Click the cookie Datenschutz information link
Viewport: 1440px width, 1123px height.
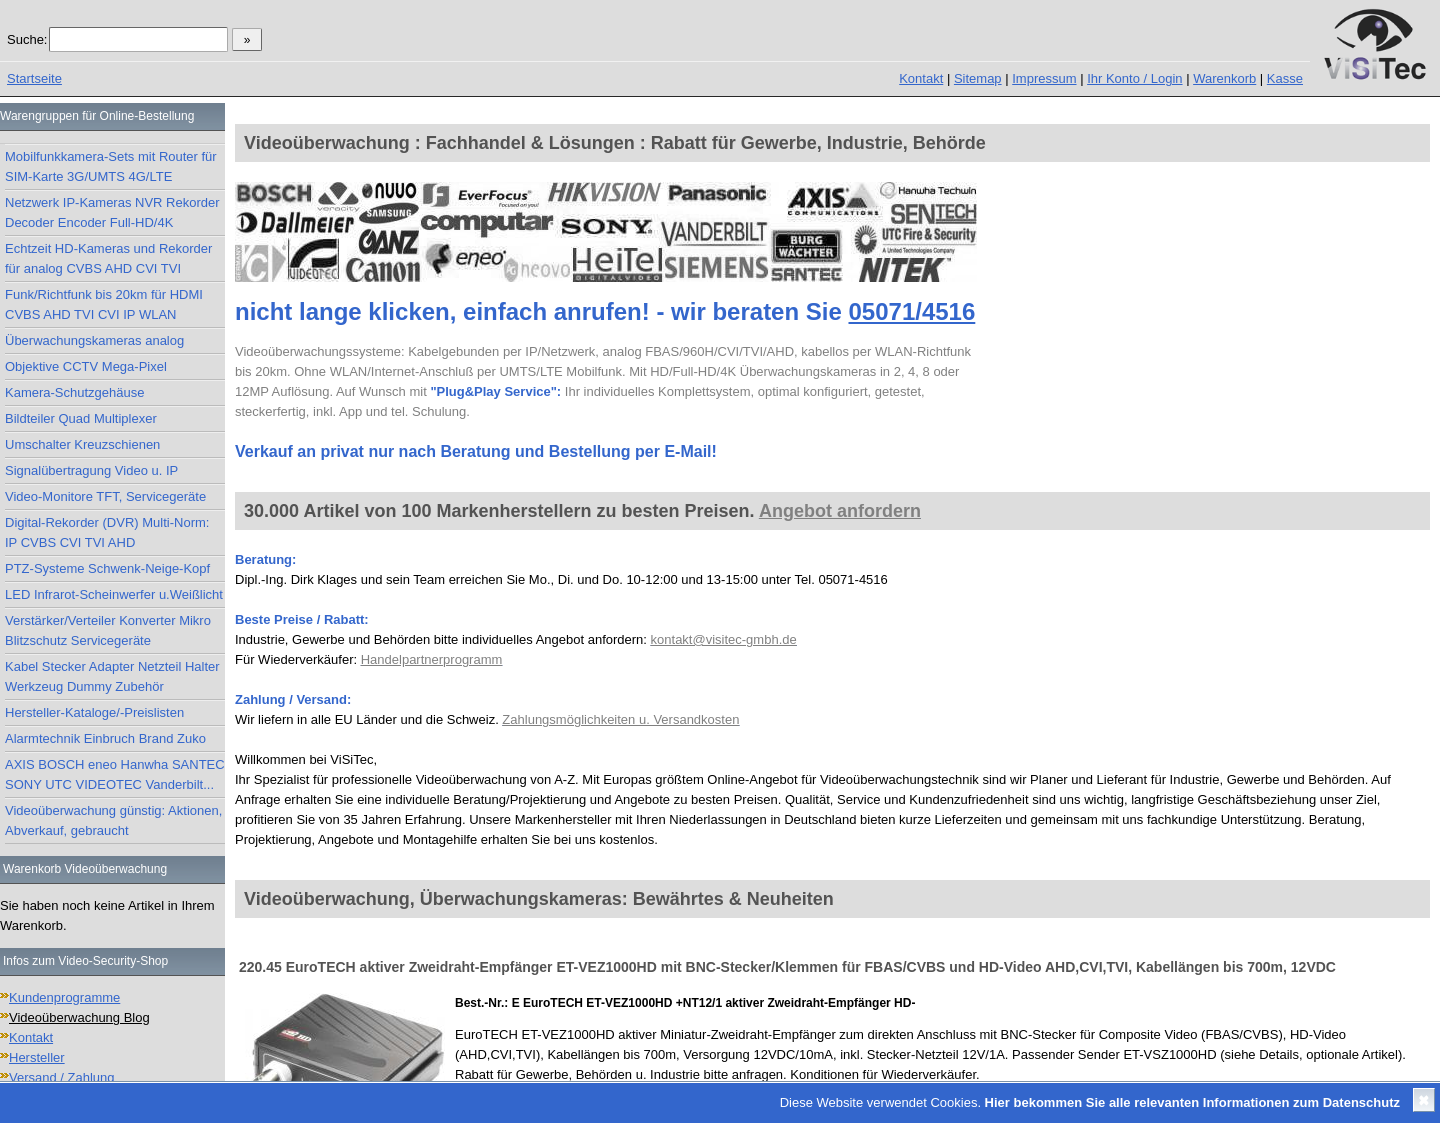1192,1102
